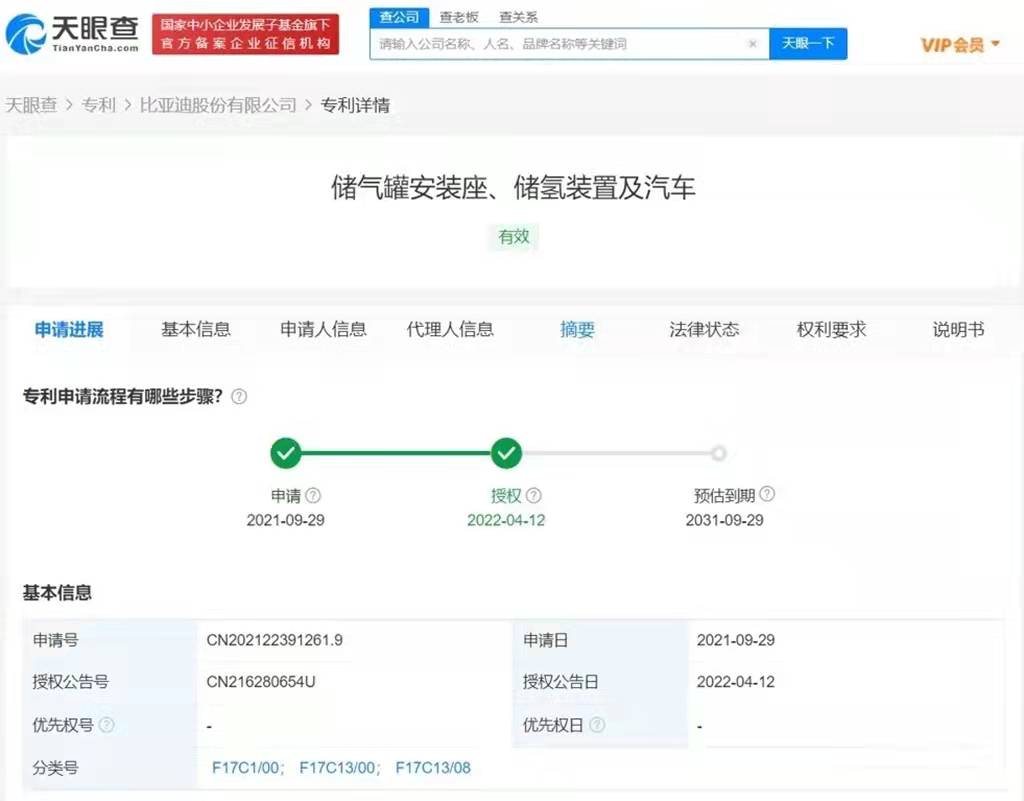Screen dimensions: 1024x801
Task: Click the question mark icon next to 申请
Action: (x=313, y=495)
